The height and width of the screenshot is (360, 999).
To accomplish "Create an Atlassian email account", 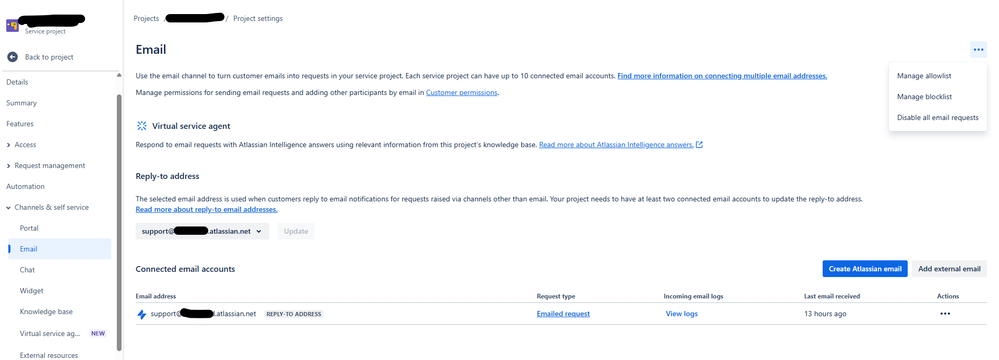I will coord(865,269).
